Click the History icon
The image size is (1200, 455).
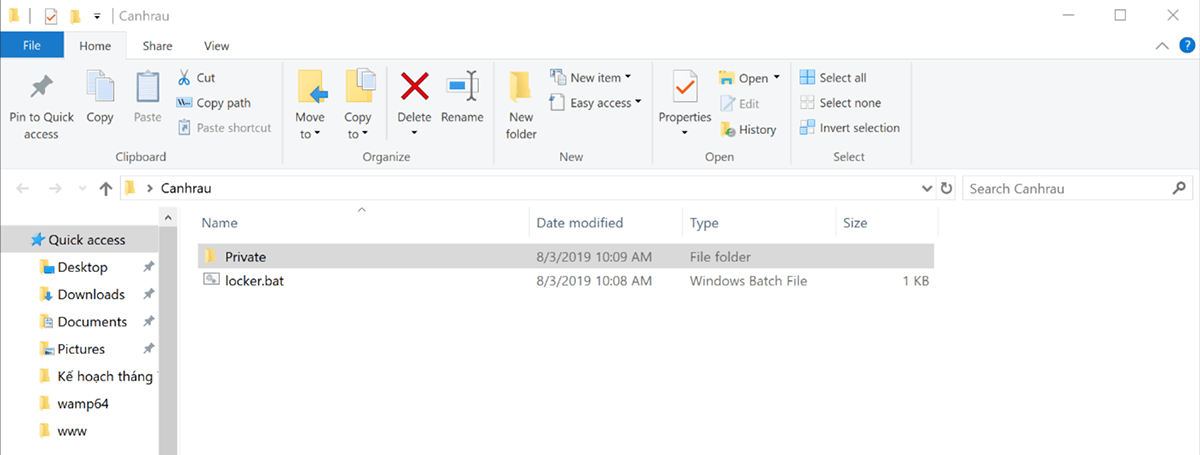[x=727, y=129]
